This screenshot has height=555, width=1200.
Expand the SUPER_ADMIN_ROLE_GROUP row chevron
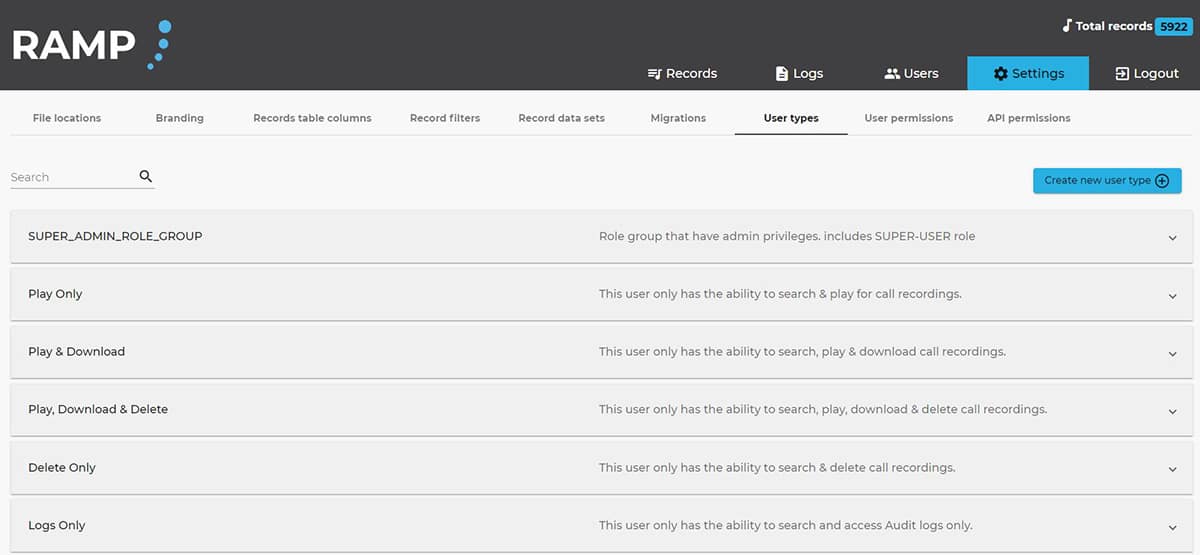(1172, 237)
